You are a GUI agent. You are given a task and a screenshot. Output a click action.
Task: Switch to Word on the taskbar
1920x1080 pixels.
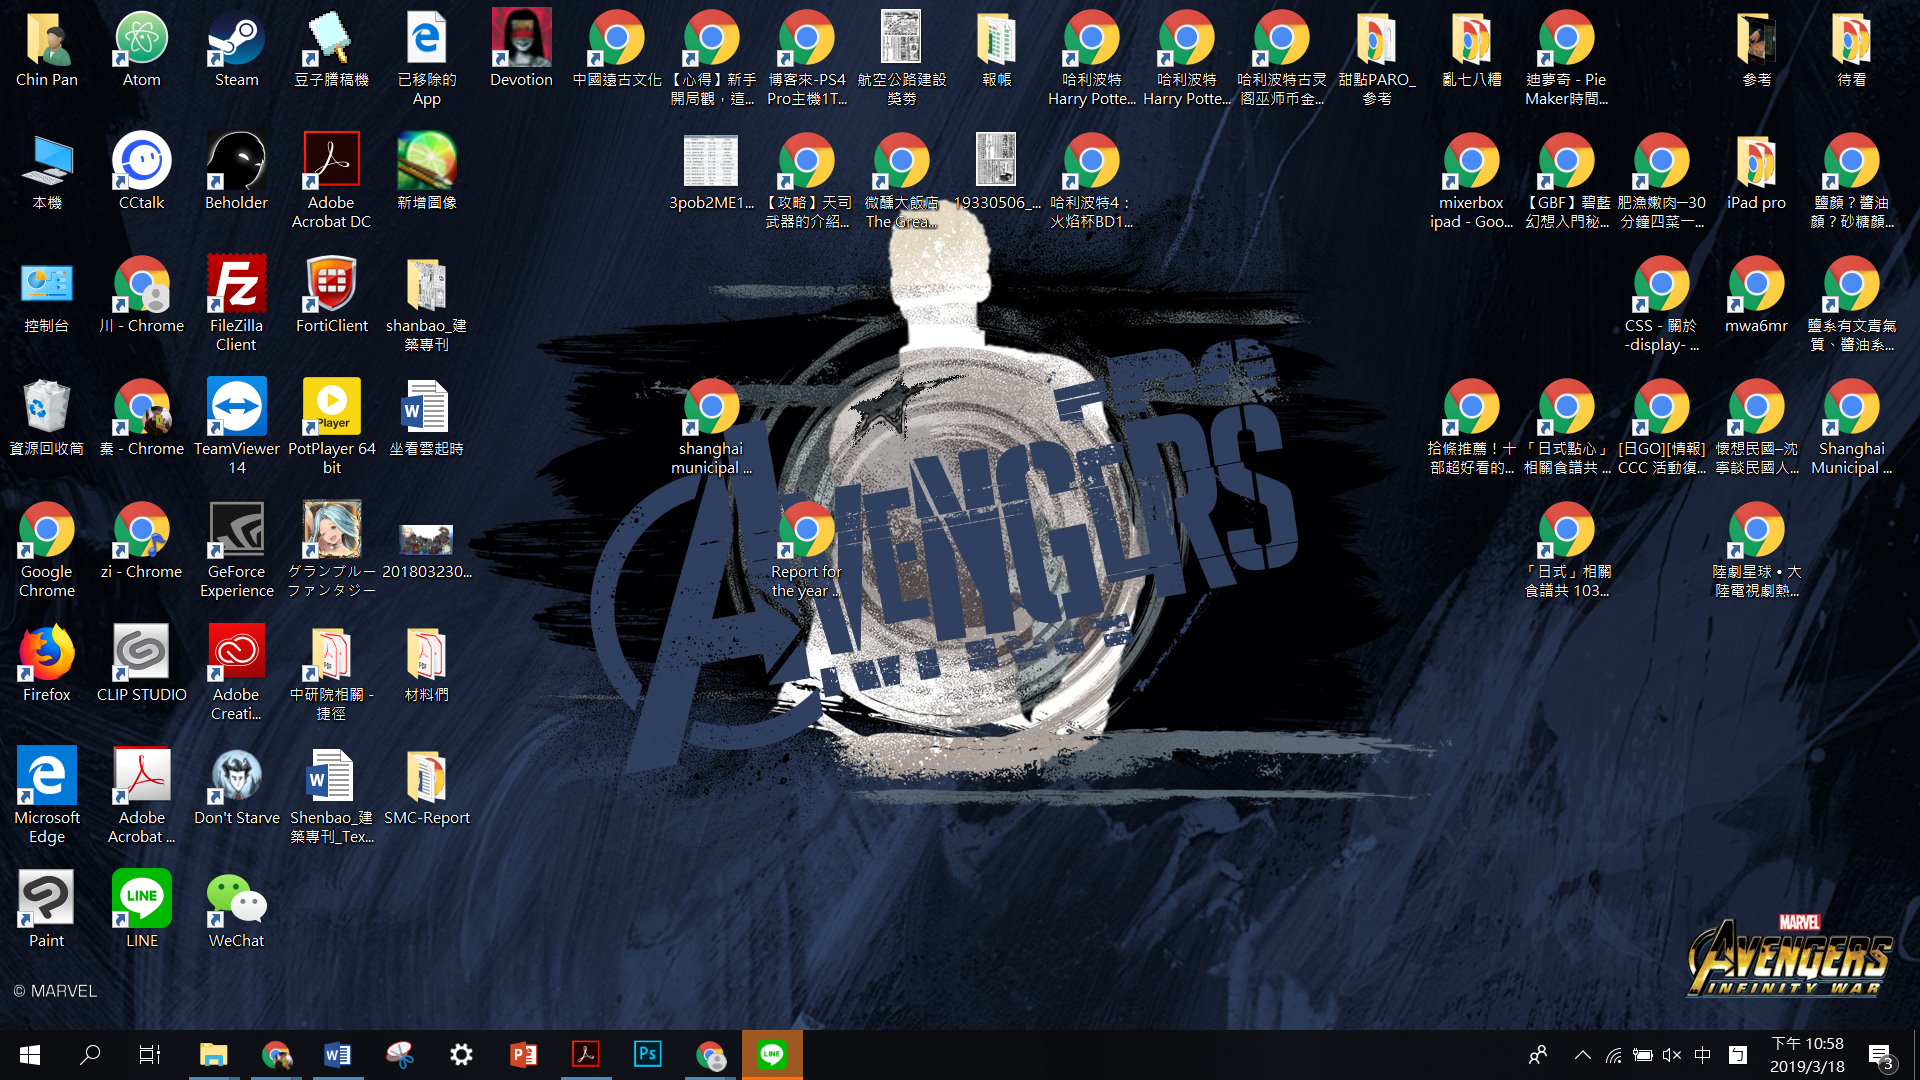pyautogui.click(x=337, y=1054)
